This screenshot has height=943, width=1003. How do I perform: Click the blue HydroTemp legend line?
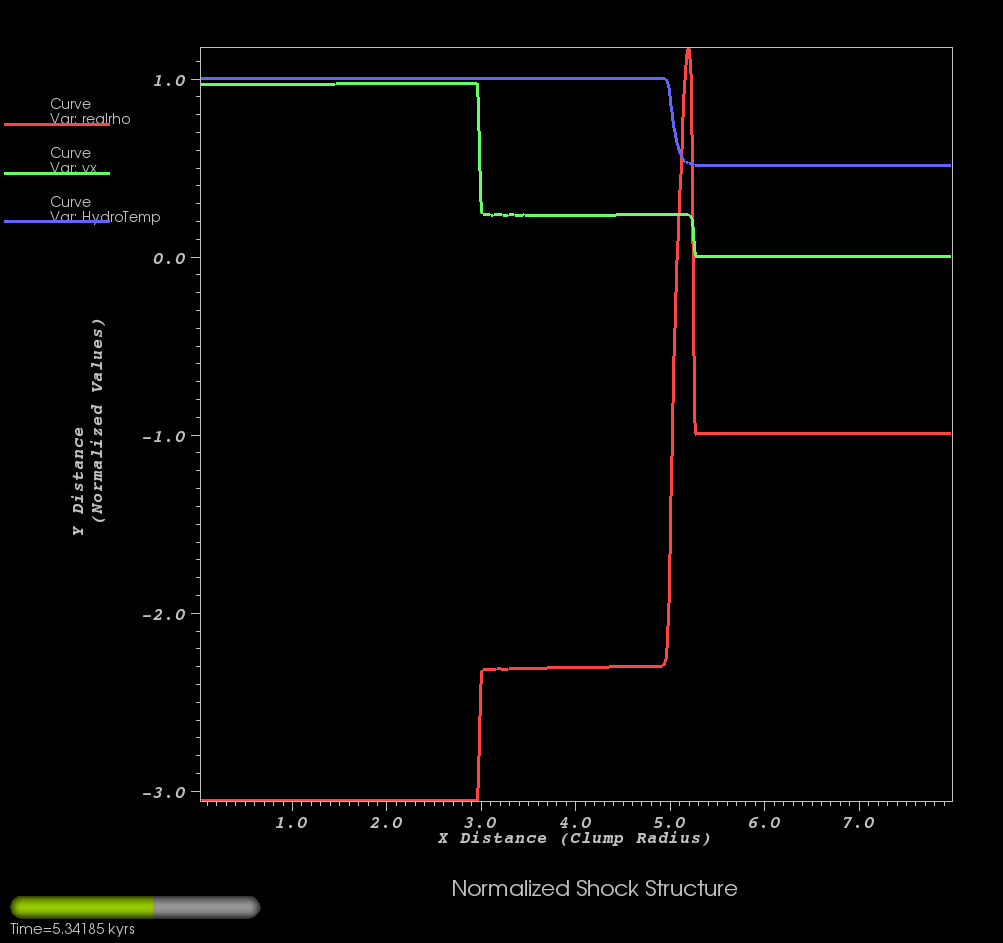click(x=57, y=222)
